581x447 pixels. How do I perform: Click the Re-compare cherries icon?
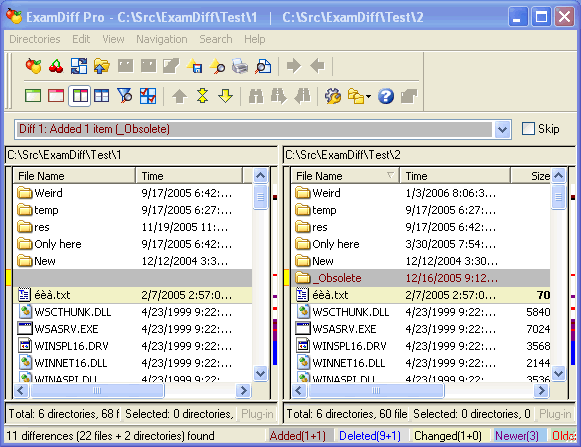coord(56,66)
